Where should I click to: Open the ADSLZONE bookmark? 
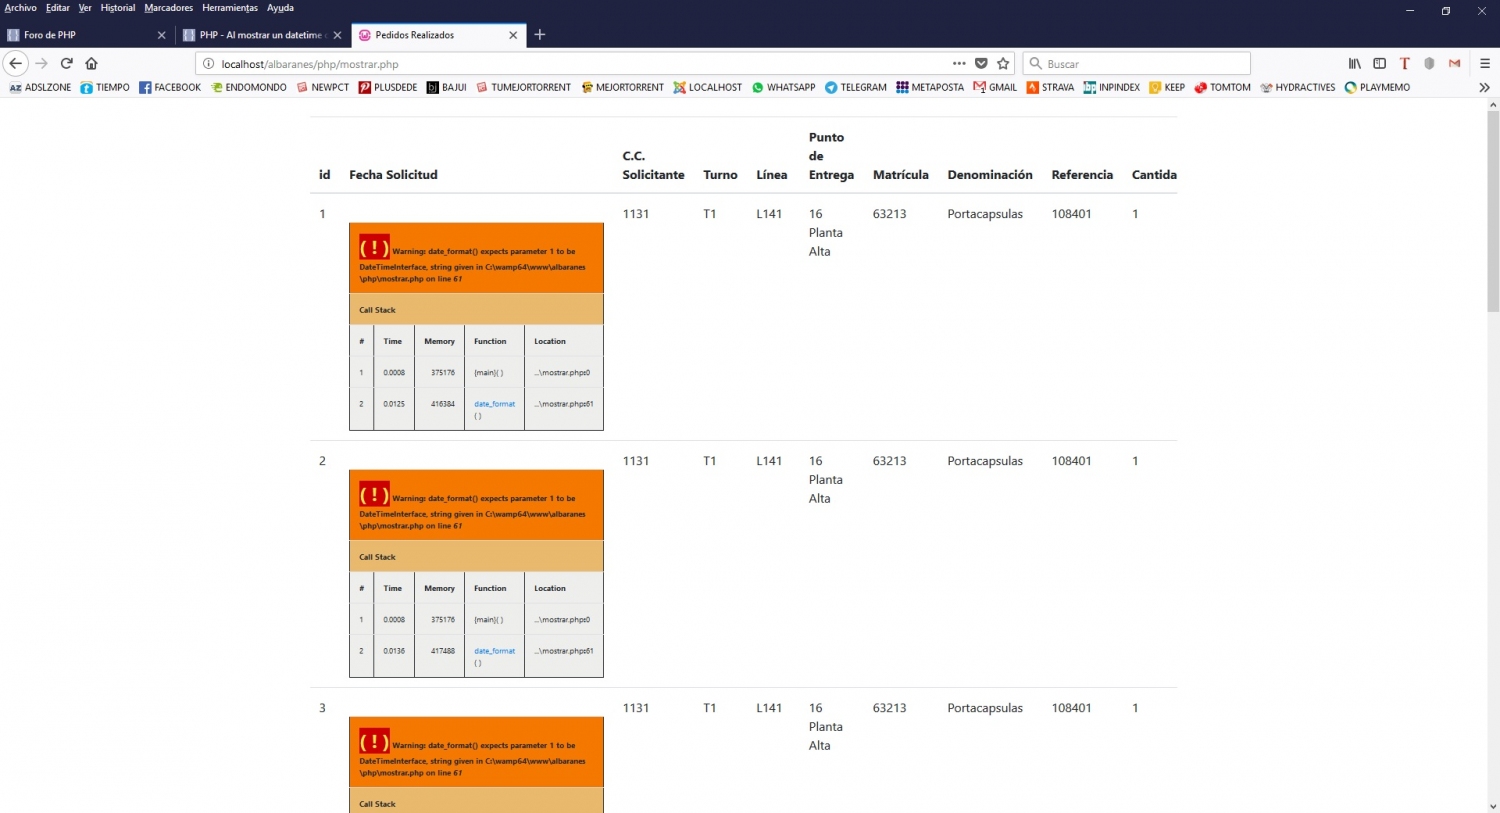pos(40,87)
